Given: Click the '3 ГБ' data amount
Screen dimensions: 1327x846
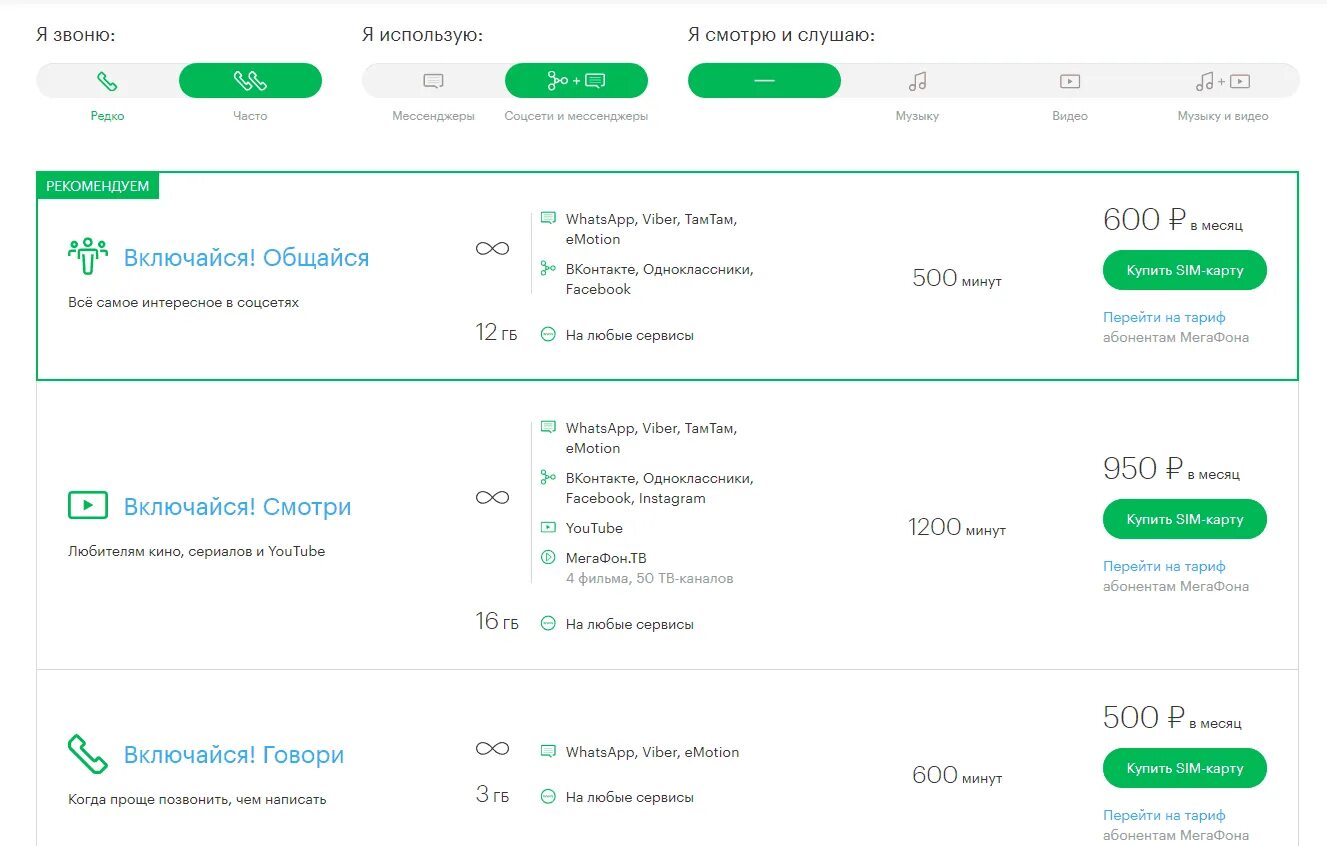Looking at the screenshot, I should (492, 795).
